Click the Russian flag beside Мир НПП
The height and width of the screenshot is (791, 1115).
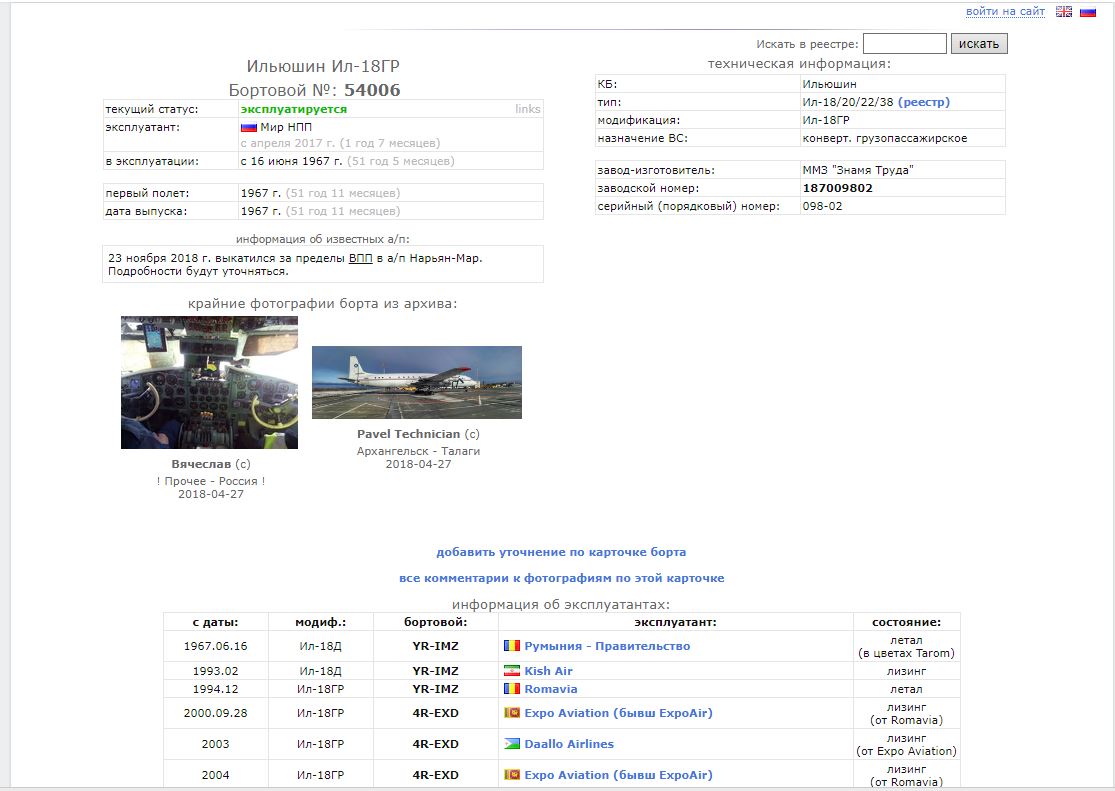tap(249, 128)
